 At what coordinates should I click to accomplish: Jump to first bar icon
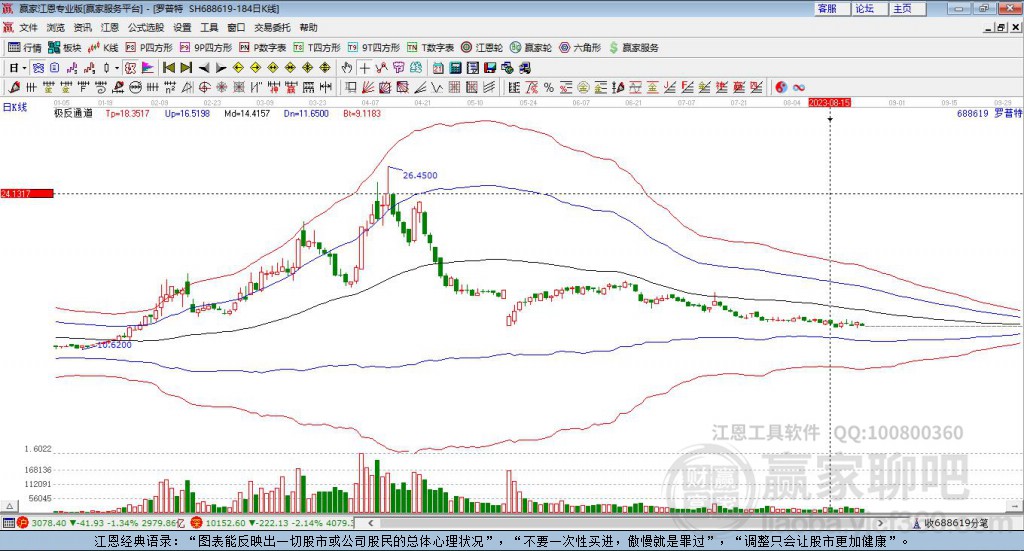(169, 68)
